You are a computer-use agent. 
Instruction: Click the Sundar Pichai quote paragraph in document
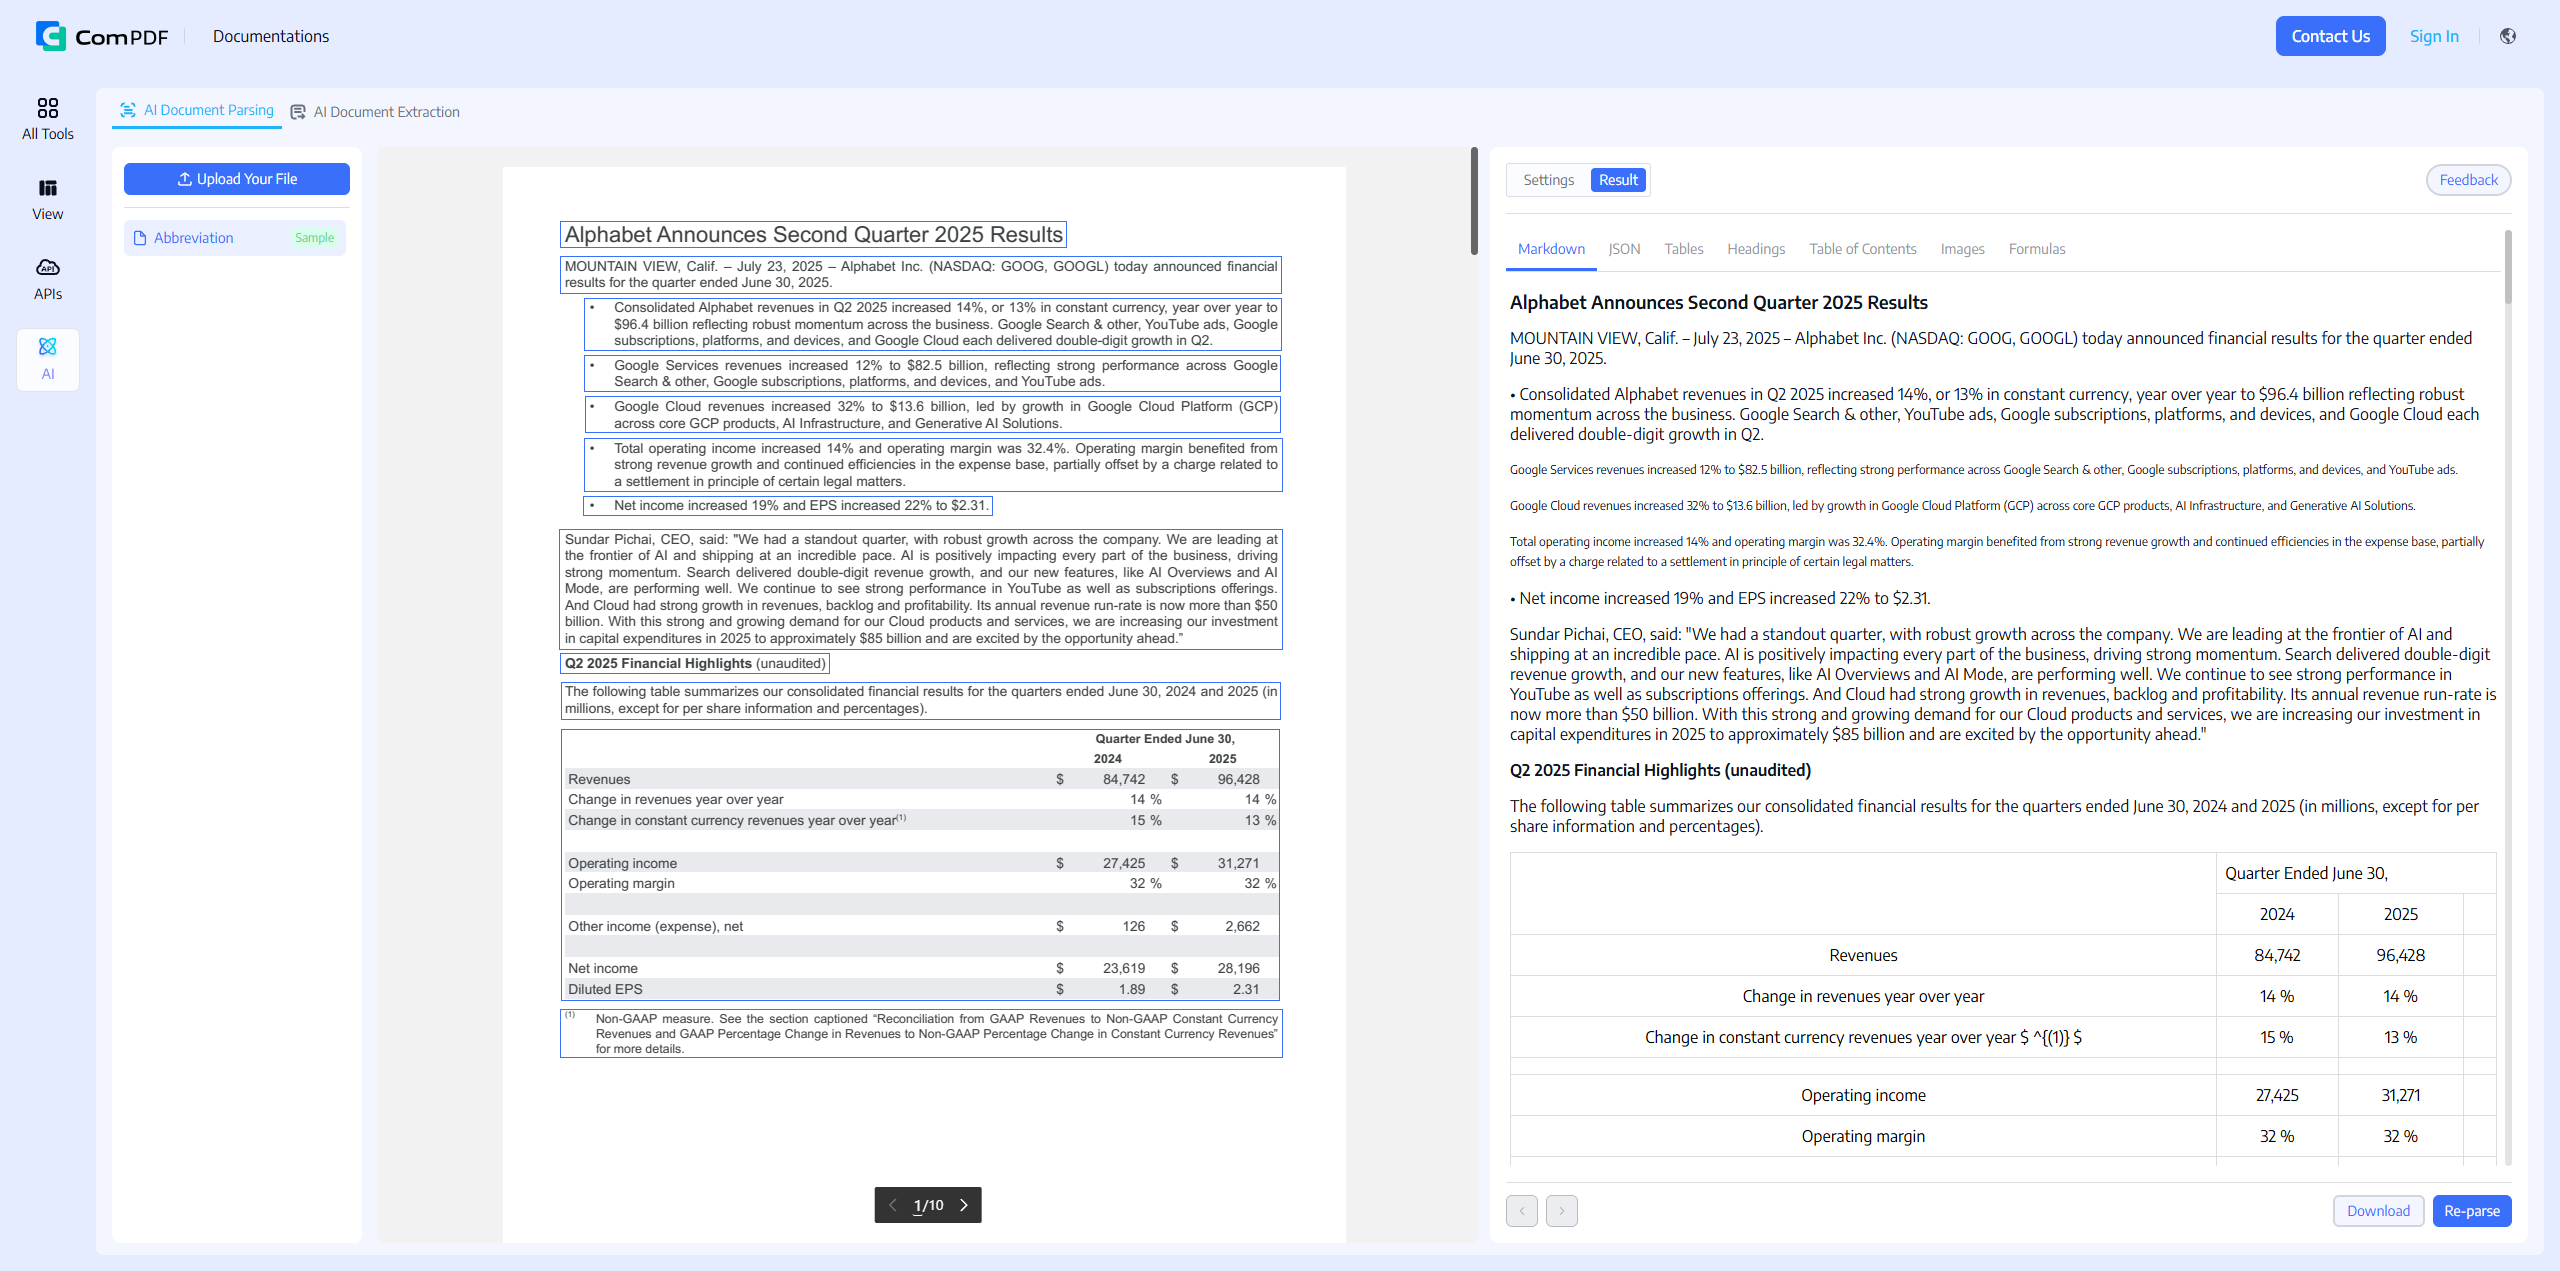click(x=921, y=589)
